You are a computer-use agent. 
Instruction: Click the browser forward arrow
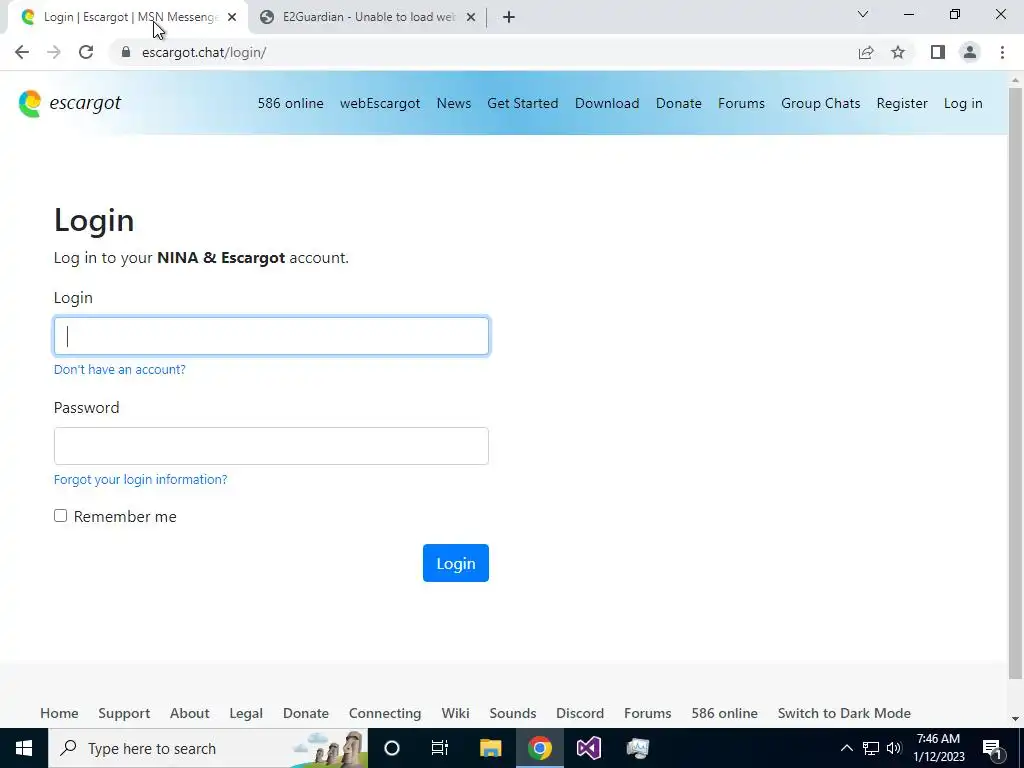pos(54,52)
